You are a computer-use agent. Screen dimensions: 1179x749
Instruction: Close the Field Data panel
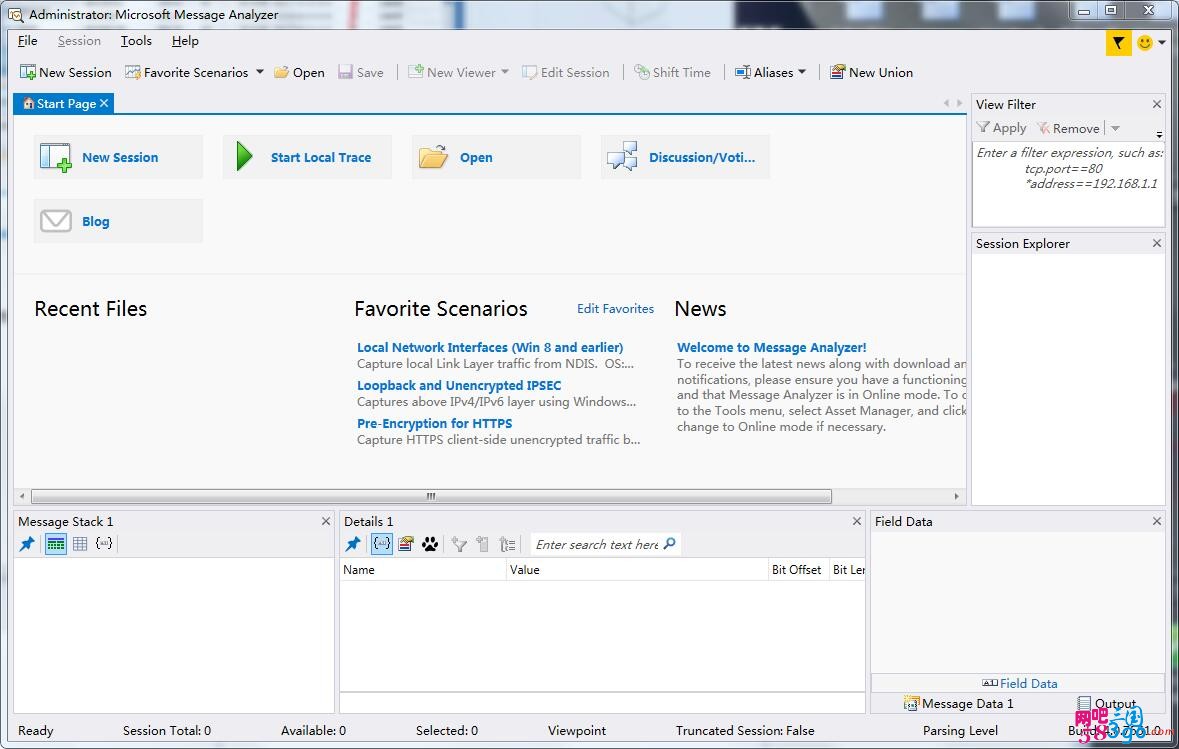(x=1156, y=521)
